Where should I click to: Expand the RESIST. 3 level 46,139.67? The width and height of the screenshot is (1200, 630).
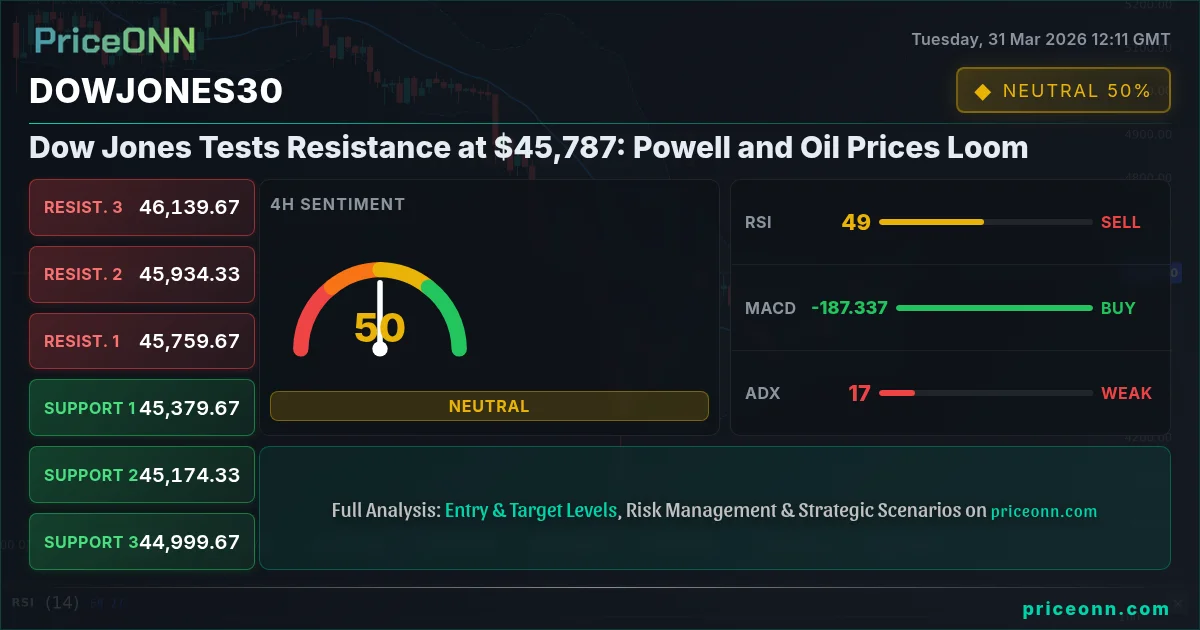pyautogui.click(x=141, y=207)
